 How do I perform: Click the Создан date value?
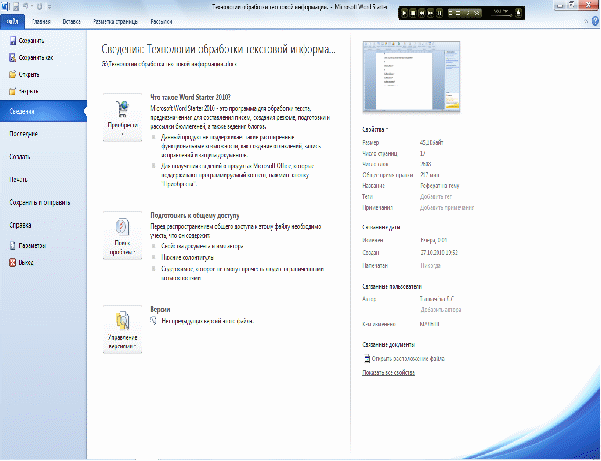tap(439, 253)
